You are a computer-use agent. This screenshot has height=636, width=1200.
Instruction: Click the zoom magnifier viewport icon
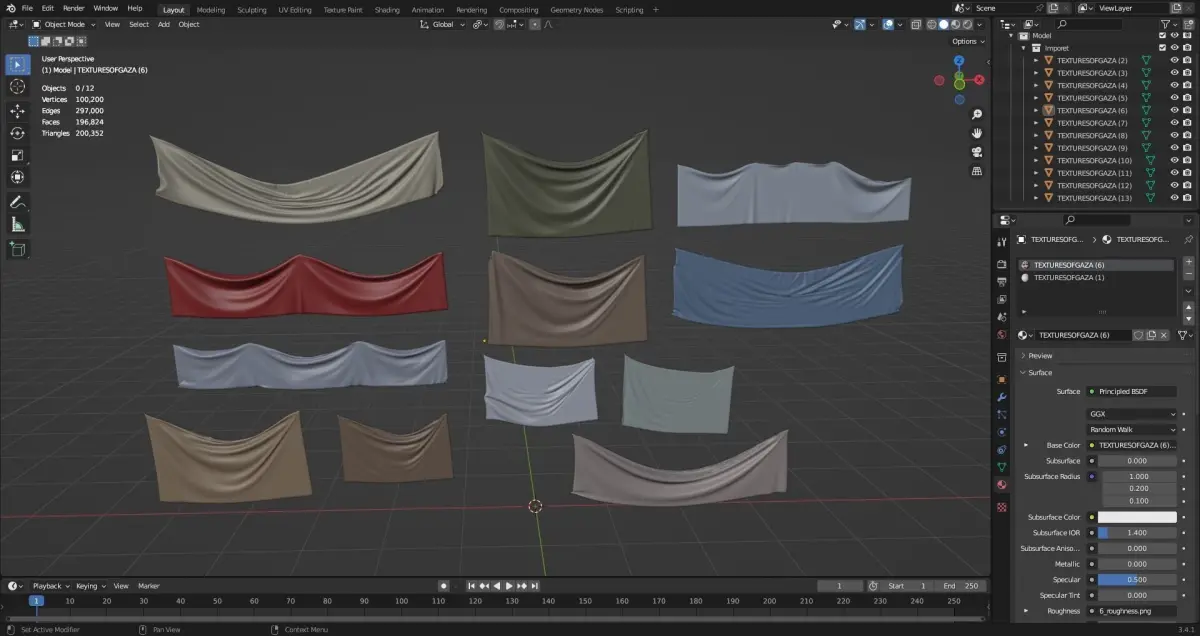point(976,114)
